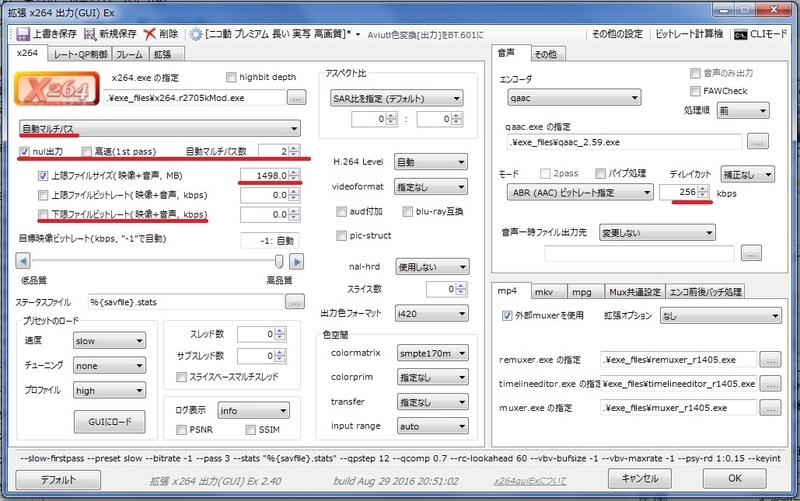Viewport: 800px width, 501px height.
Task: Open the nal-hrd dropdown
Action: click(432, 267)
